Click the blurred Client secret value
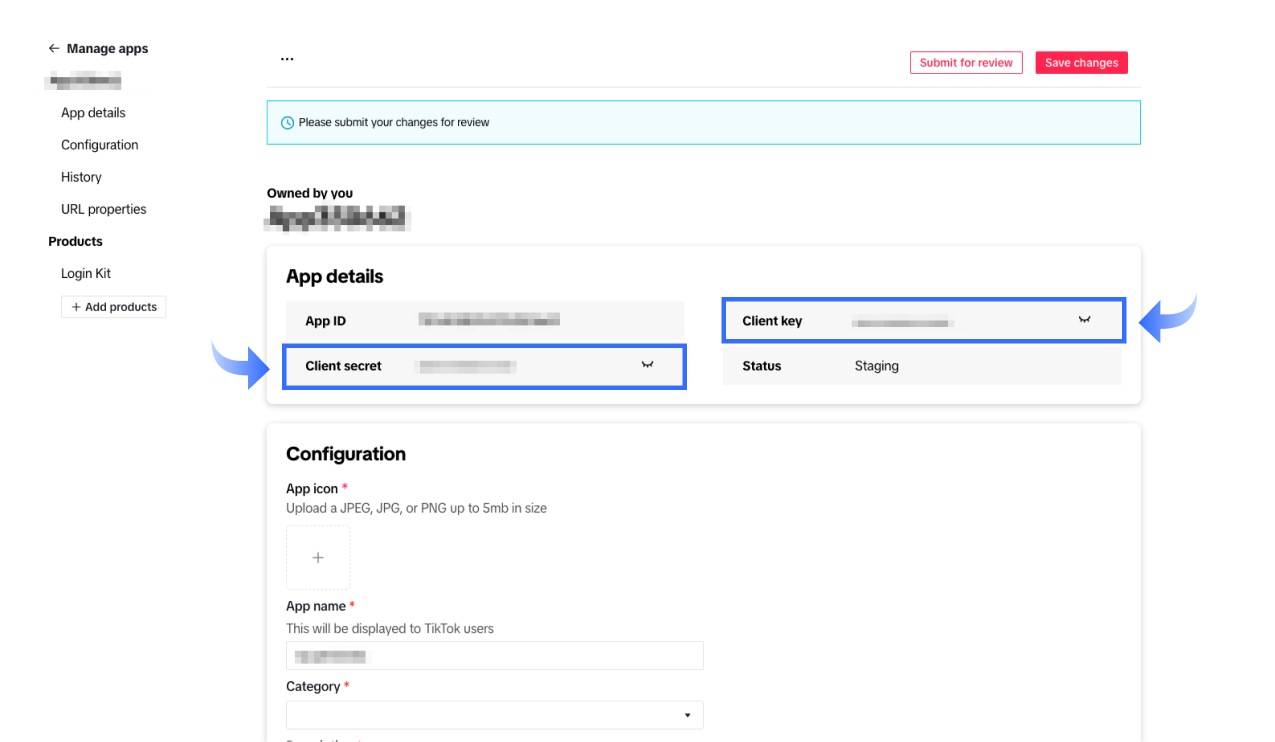Viewport: 1275px width, 742px height. pos(466,366)
